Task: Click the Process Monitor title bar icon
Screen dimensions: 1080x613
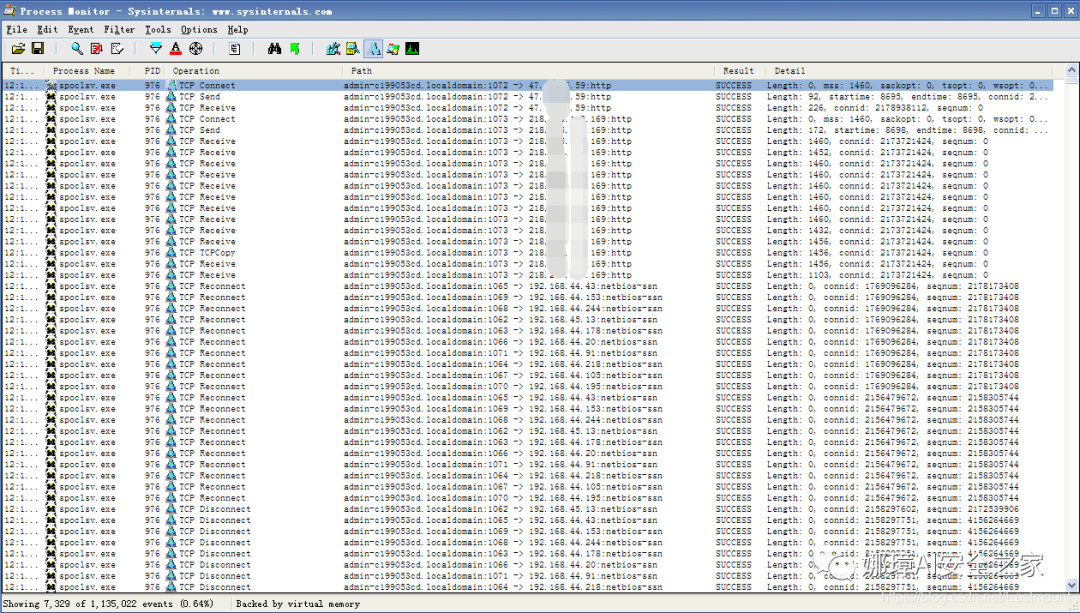Action: click(x=10, y=10)
